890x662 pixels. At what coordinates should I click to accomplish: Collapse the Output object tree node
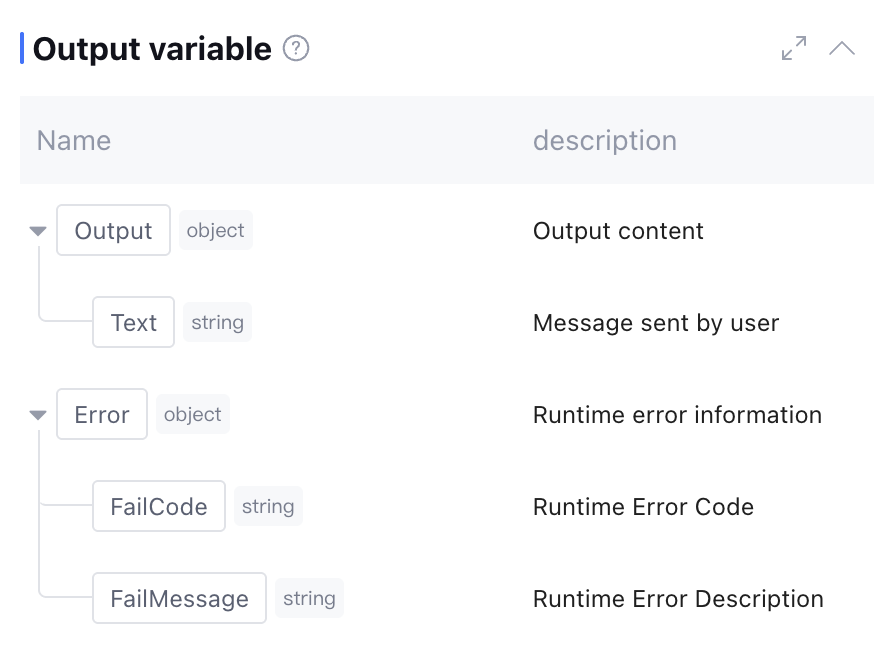pos(38,231)
